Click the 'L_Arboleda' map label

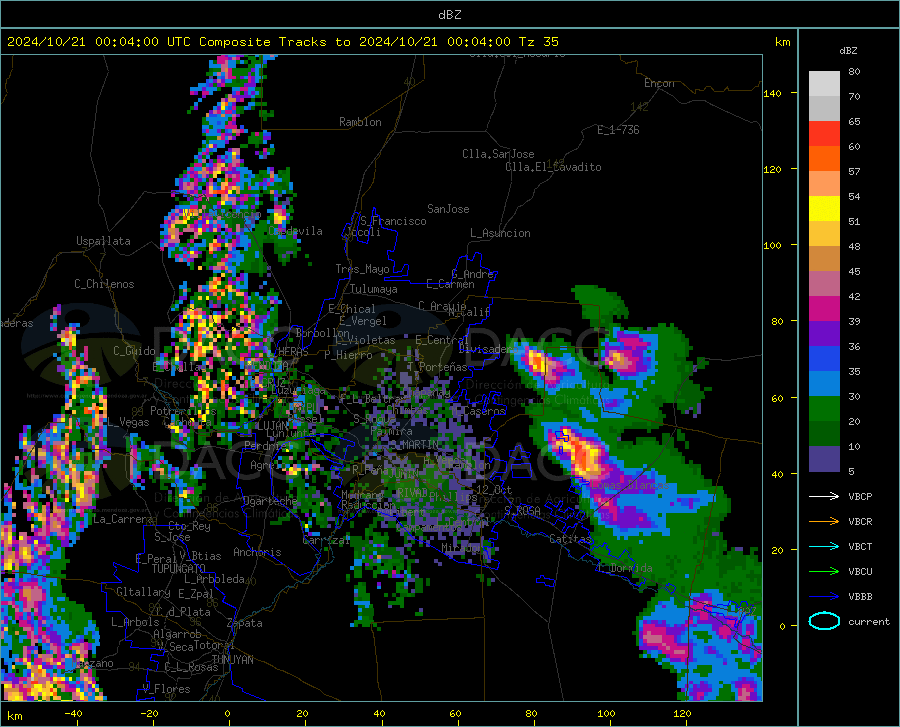pyautogui.click(x=215, y=579)
